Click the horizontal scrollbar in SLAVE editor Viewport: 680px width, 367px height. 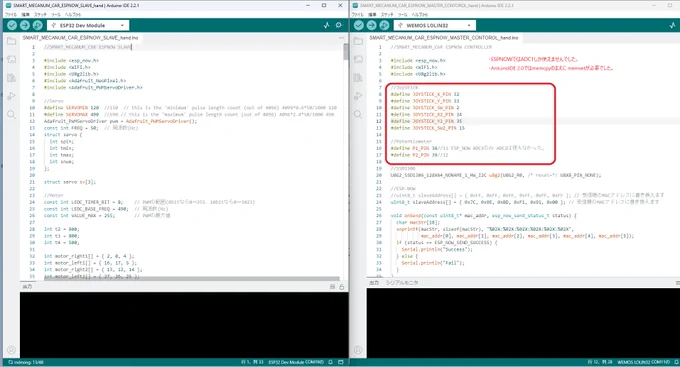pos(191,279)
